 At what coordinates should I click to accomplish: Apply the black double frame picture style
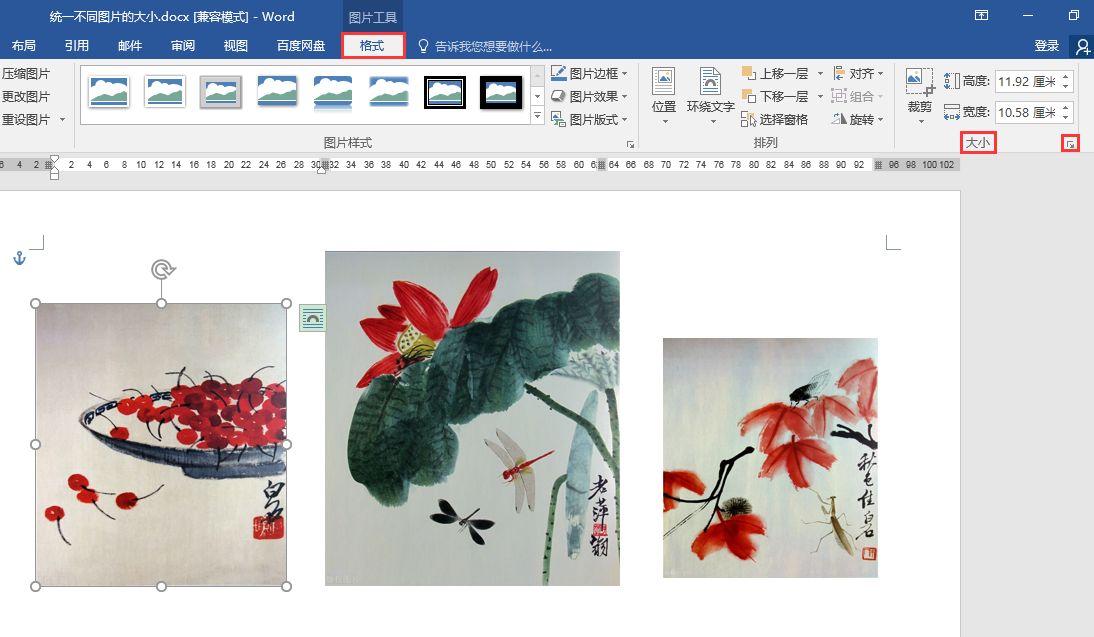(445, 92)
